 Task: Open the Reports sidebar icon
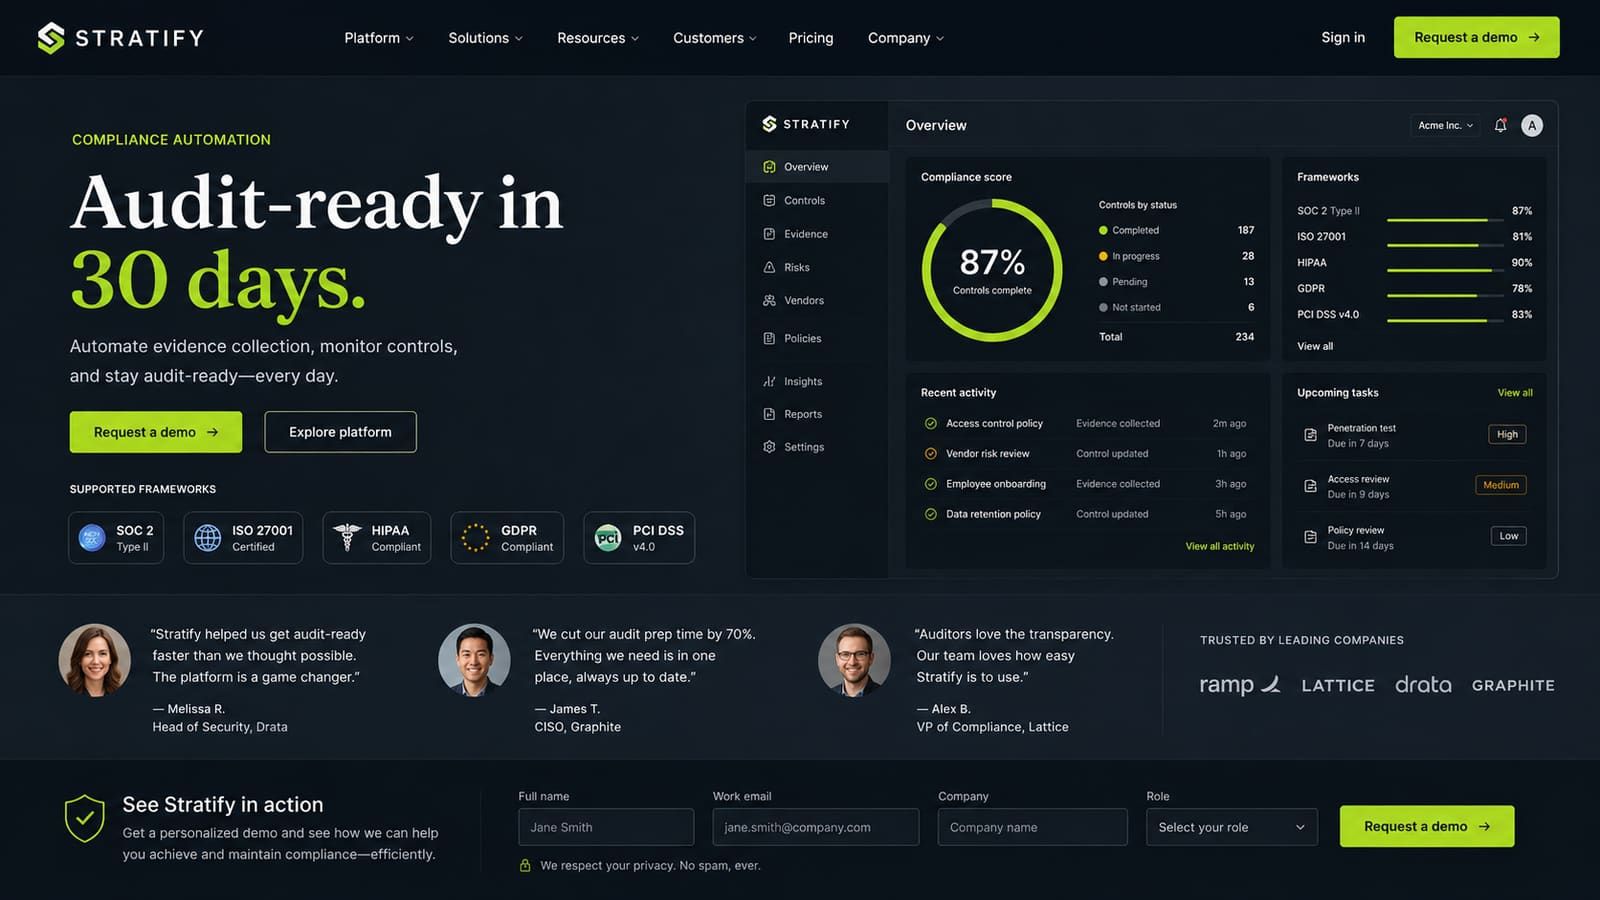click(769, 414)
